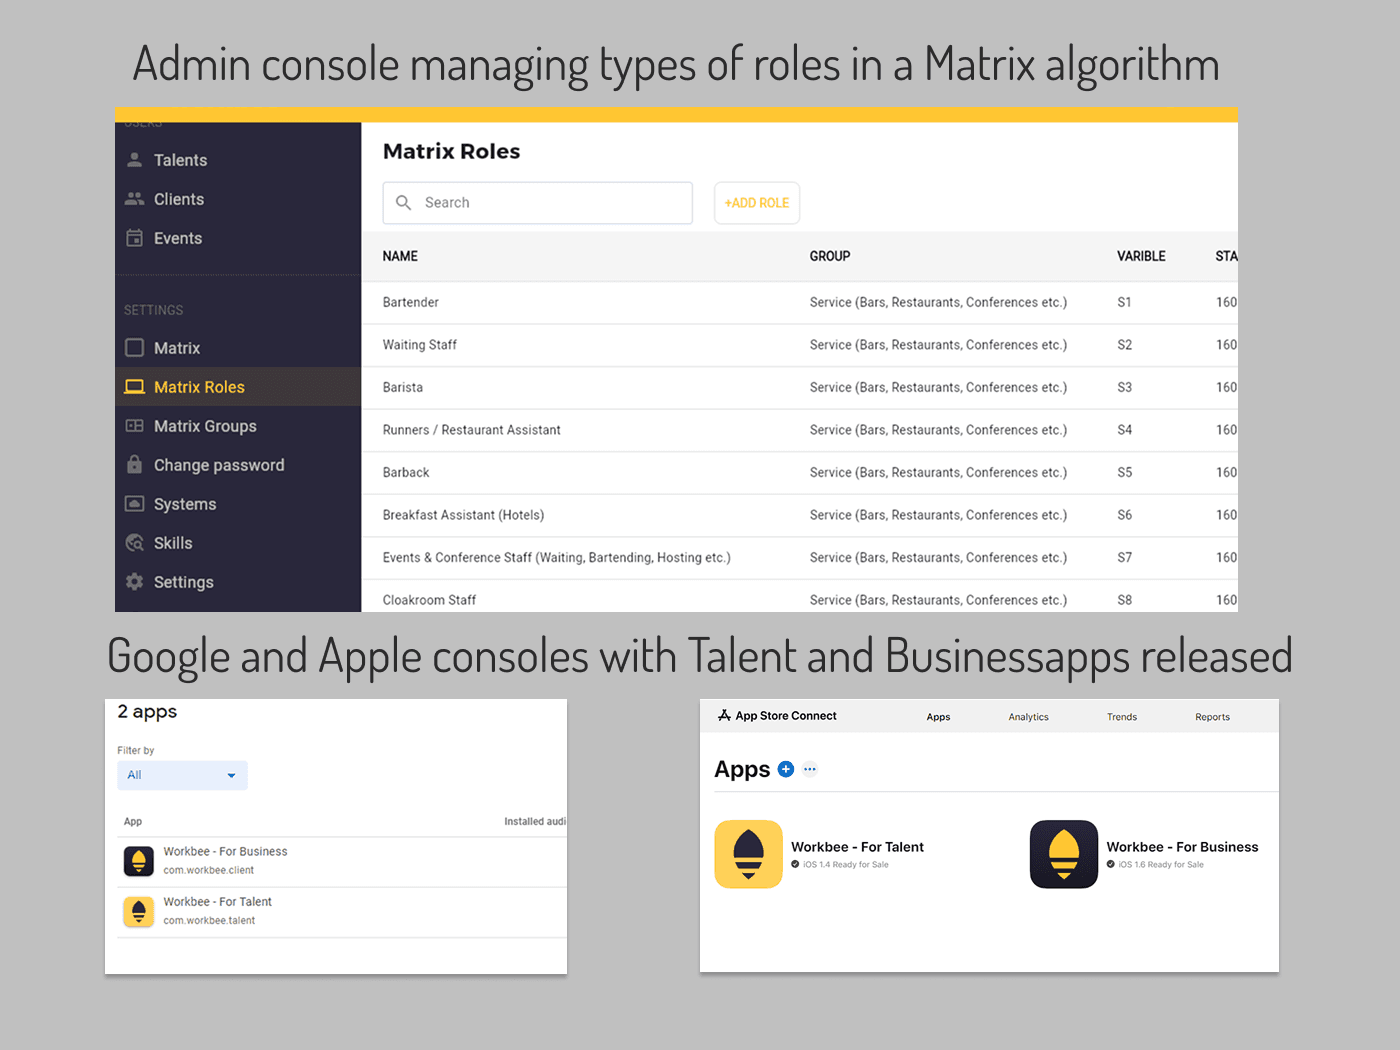Open Workbee - For Business in Google console
Screen dimensions: 1400x1050
click(x=225, y=852)
